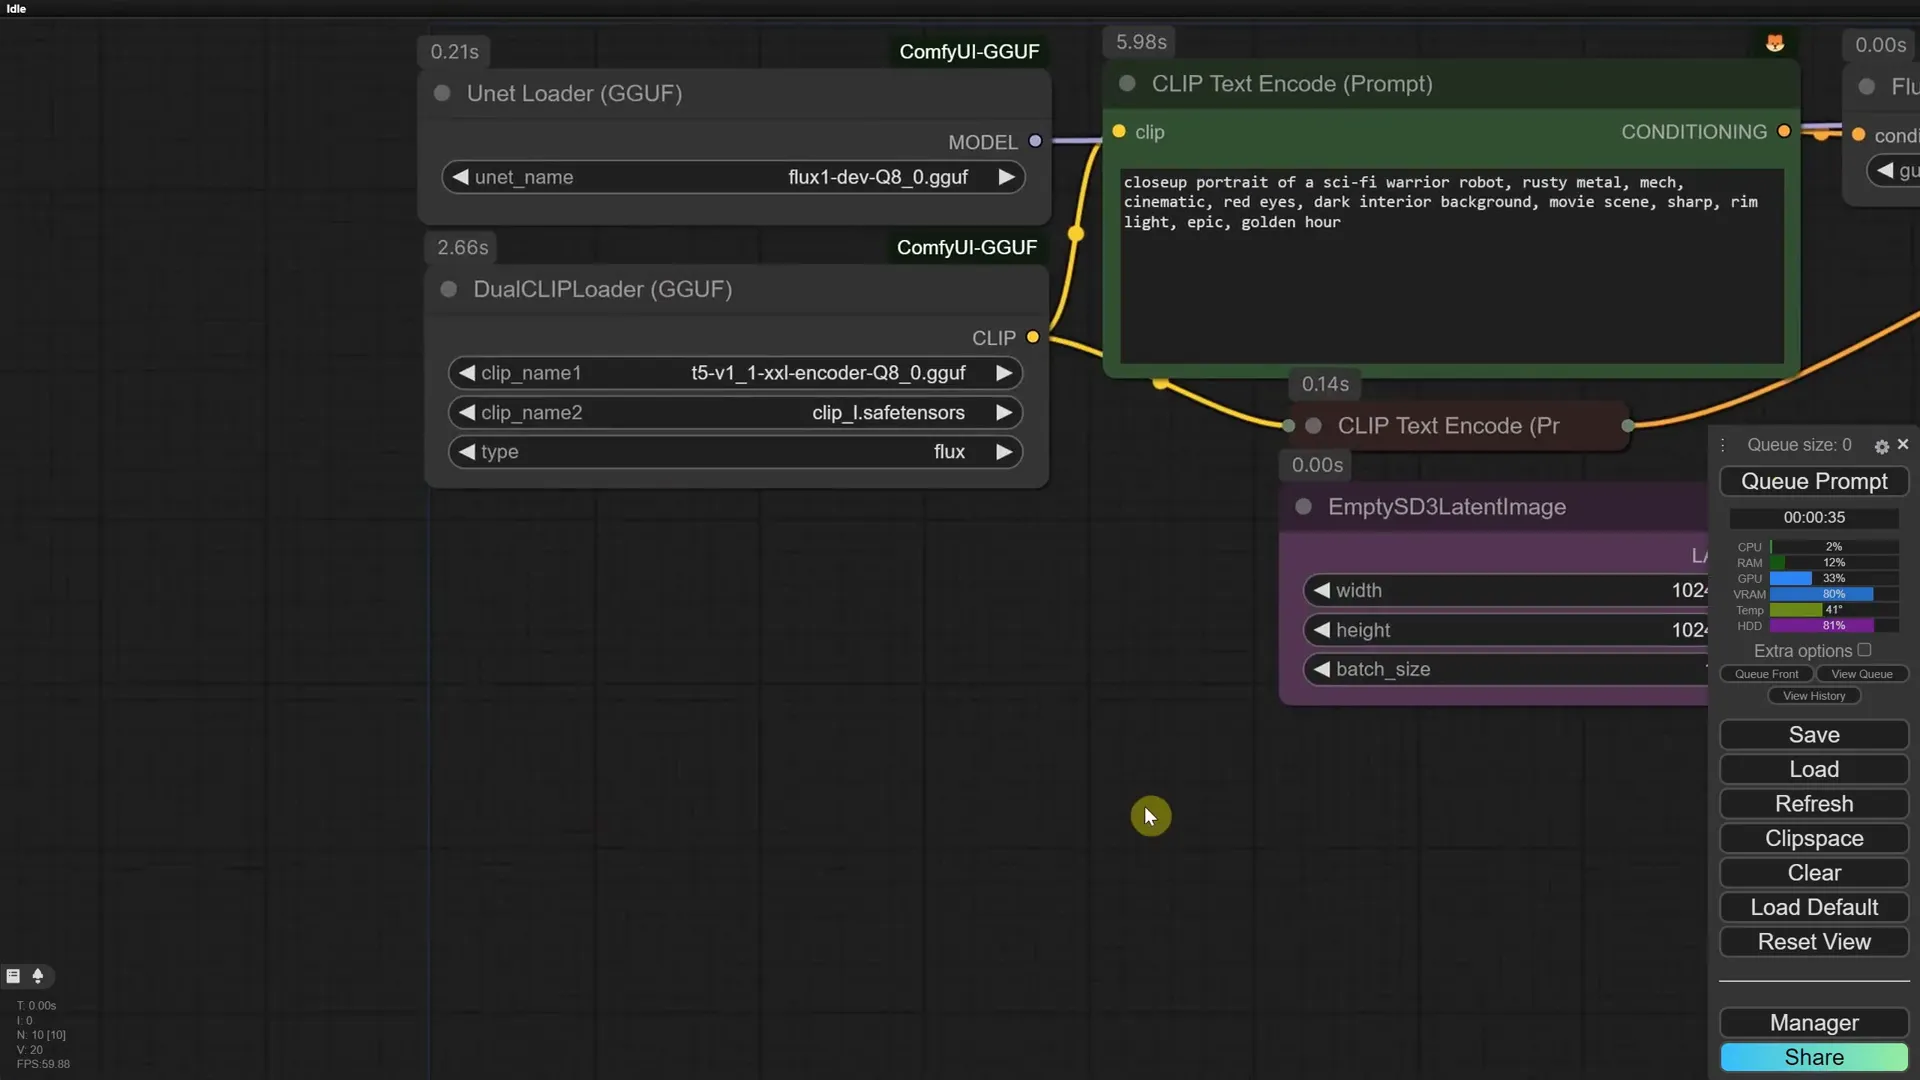
Task: Click the CLIP output dot on DualCLIPLoader
Action: pos(1033,337)
